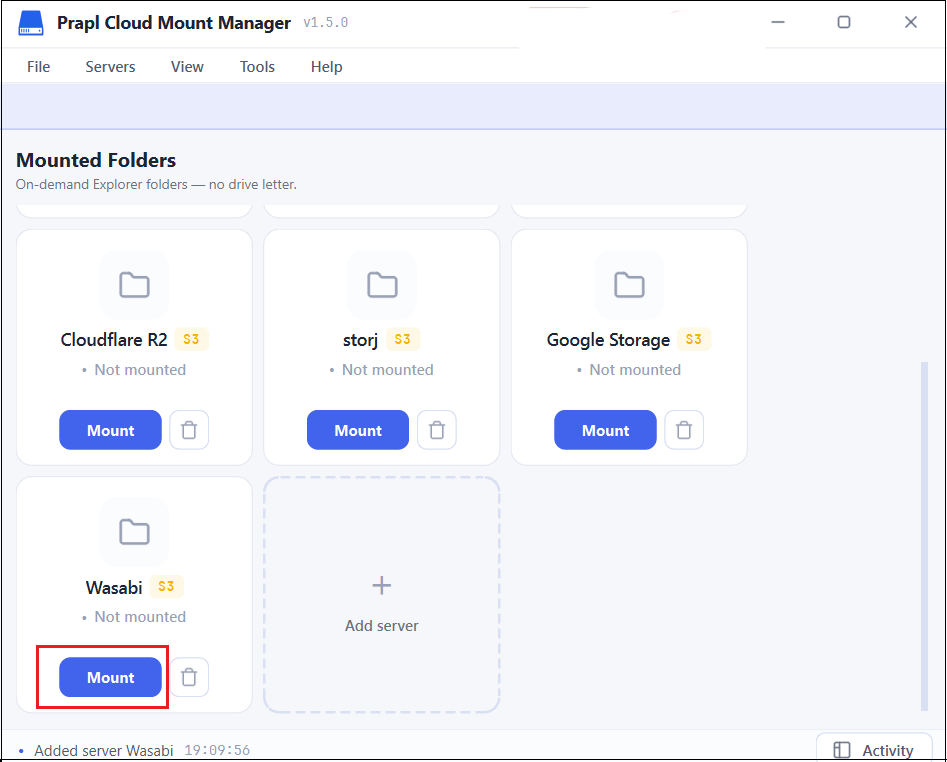Click the Google Storage folder icon
The height and width of the screenshot is (762, 947).
pyautogui.click(x=629, y=284)
